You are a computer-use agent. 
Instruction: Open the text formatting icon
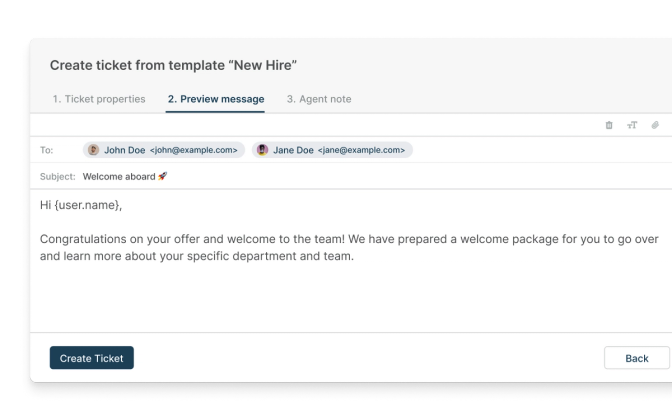[632, 125]
